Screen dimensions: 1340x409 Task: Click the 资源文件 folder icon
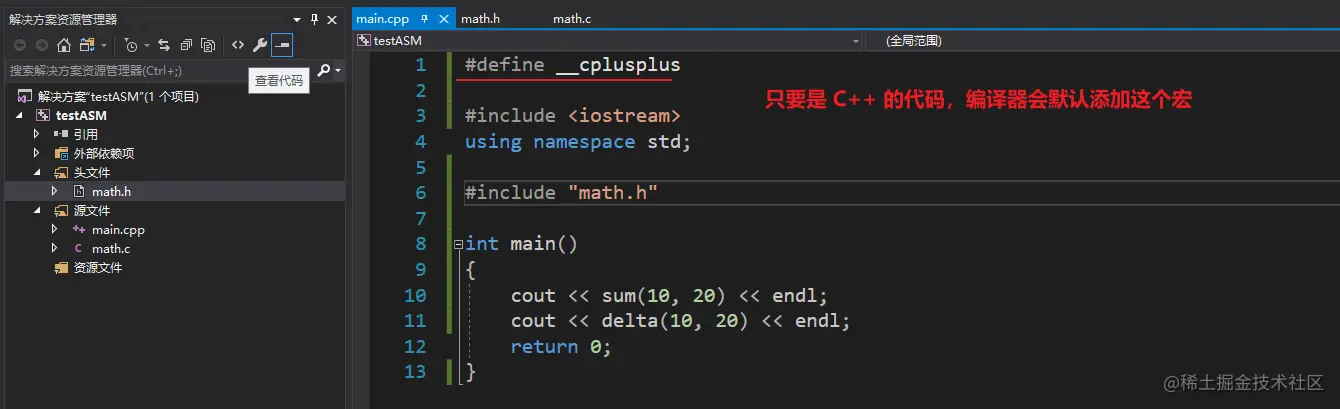pyautogui.click(x=61, y=267)
